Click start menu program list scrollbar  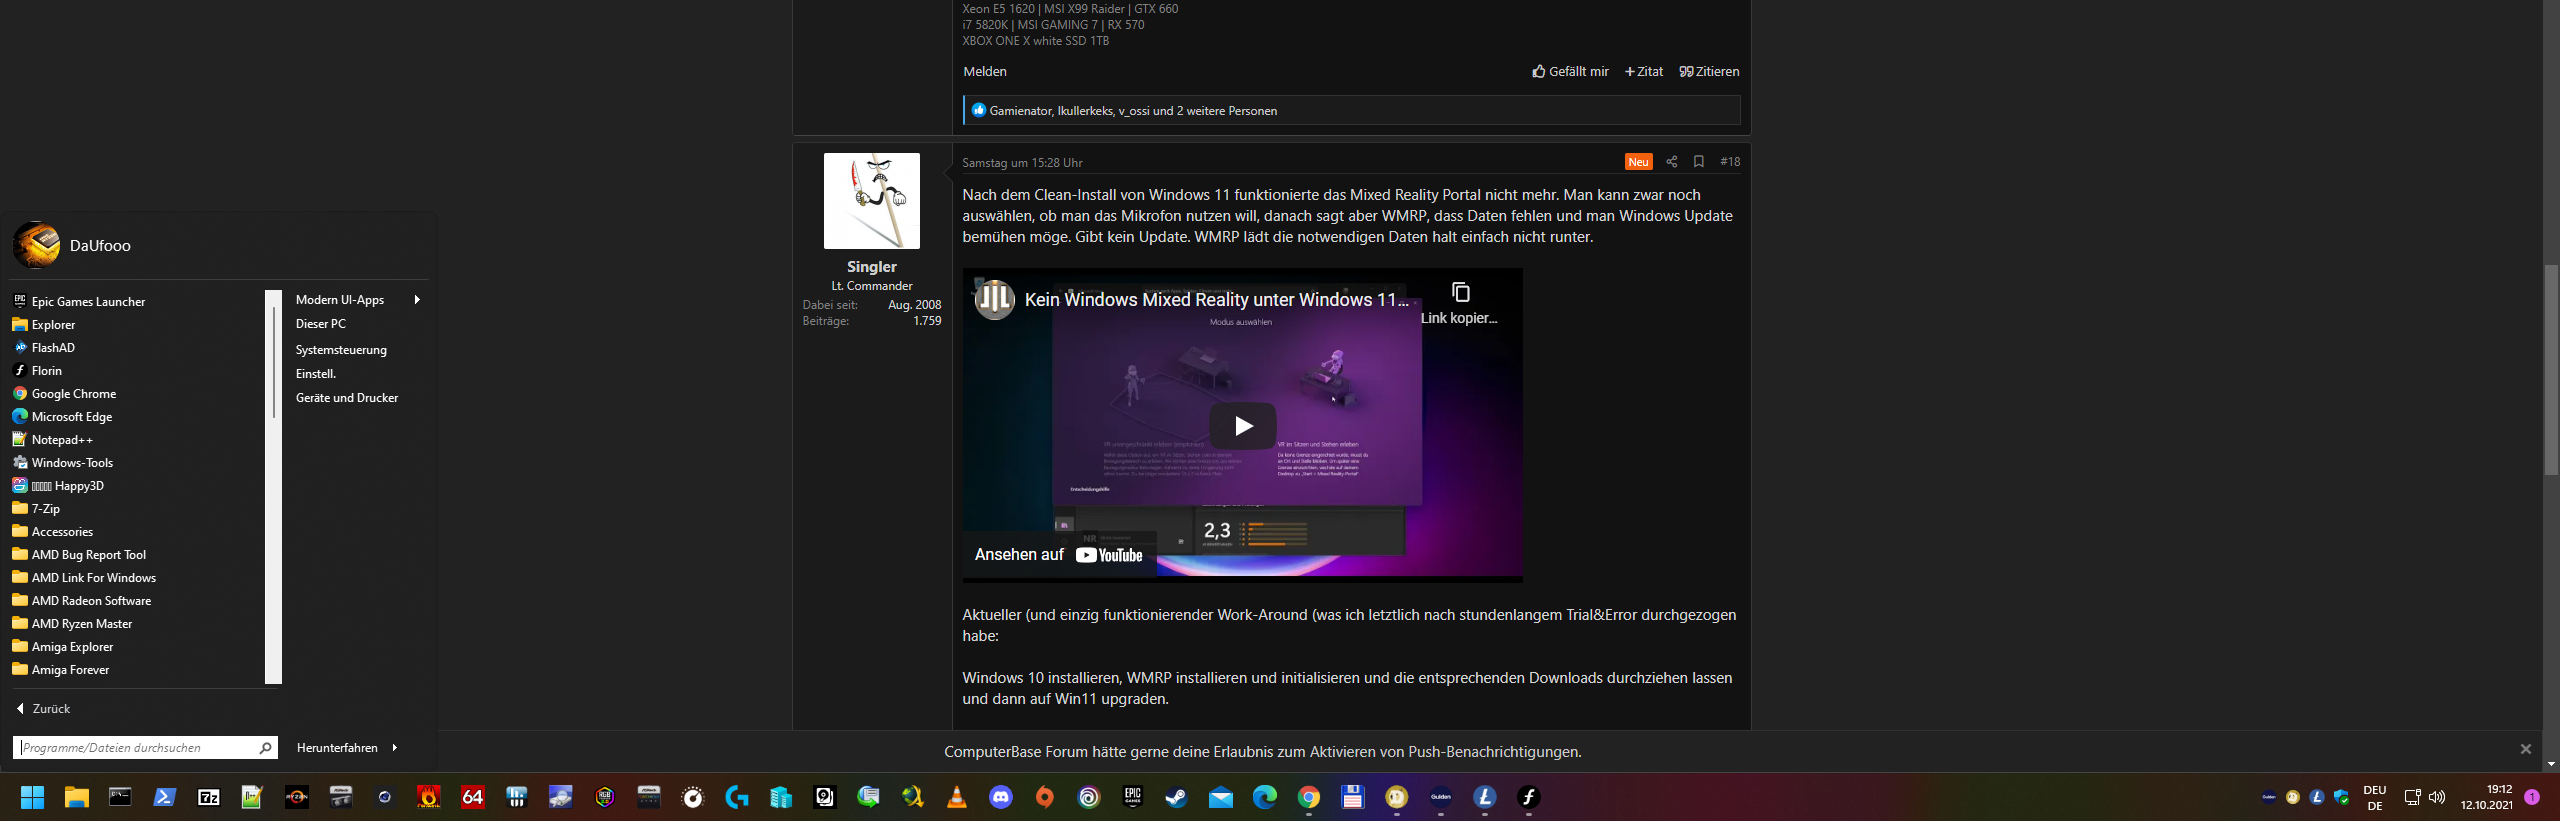point(273,360)
